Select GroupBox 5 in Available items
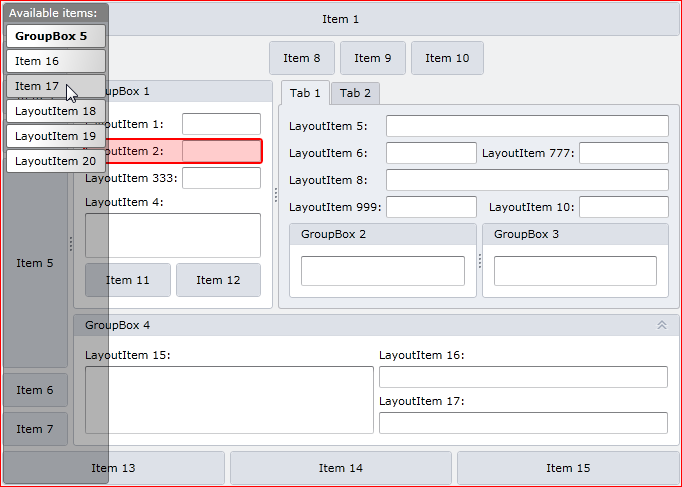The height and width of the screenshot is (487, 682). point(56,36)
